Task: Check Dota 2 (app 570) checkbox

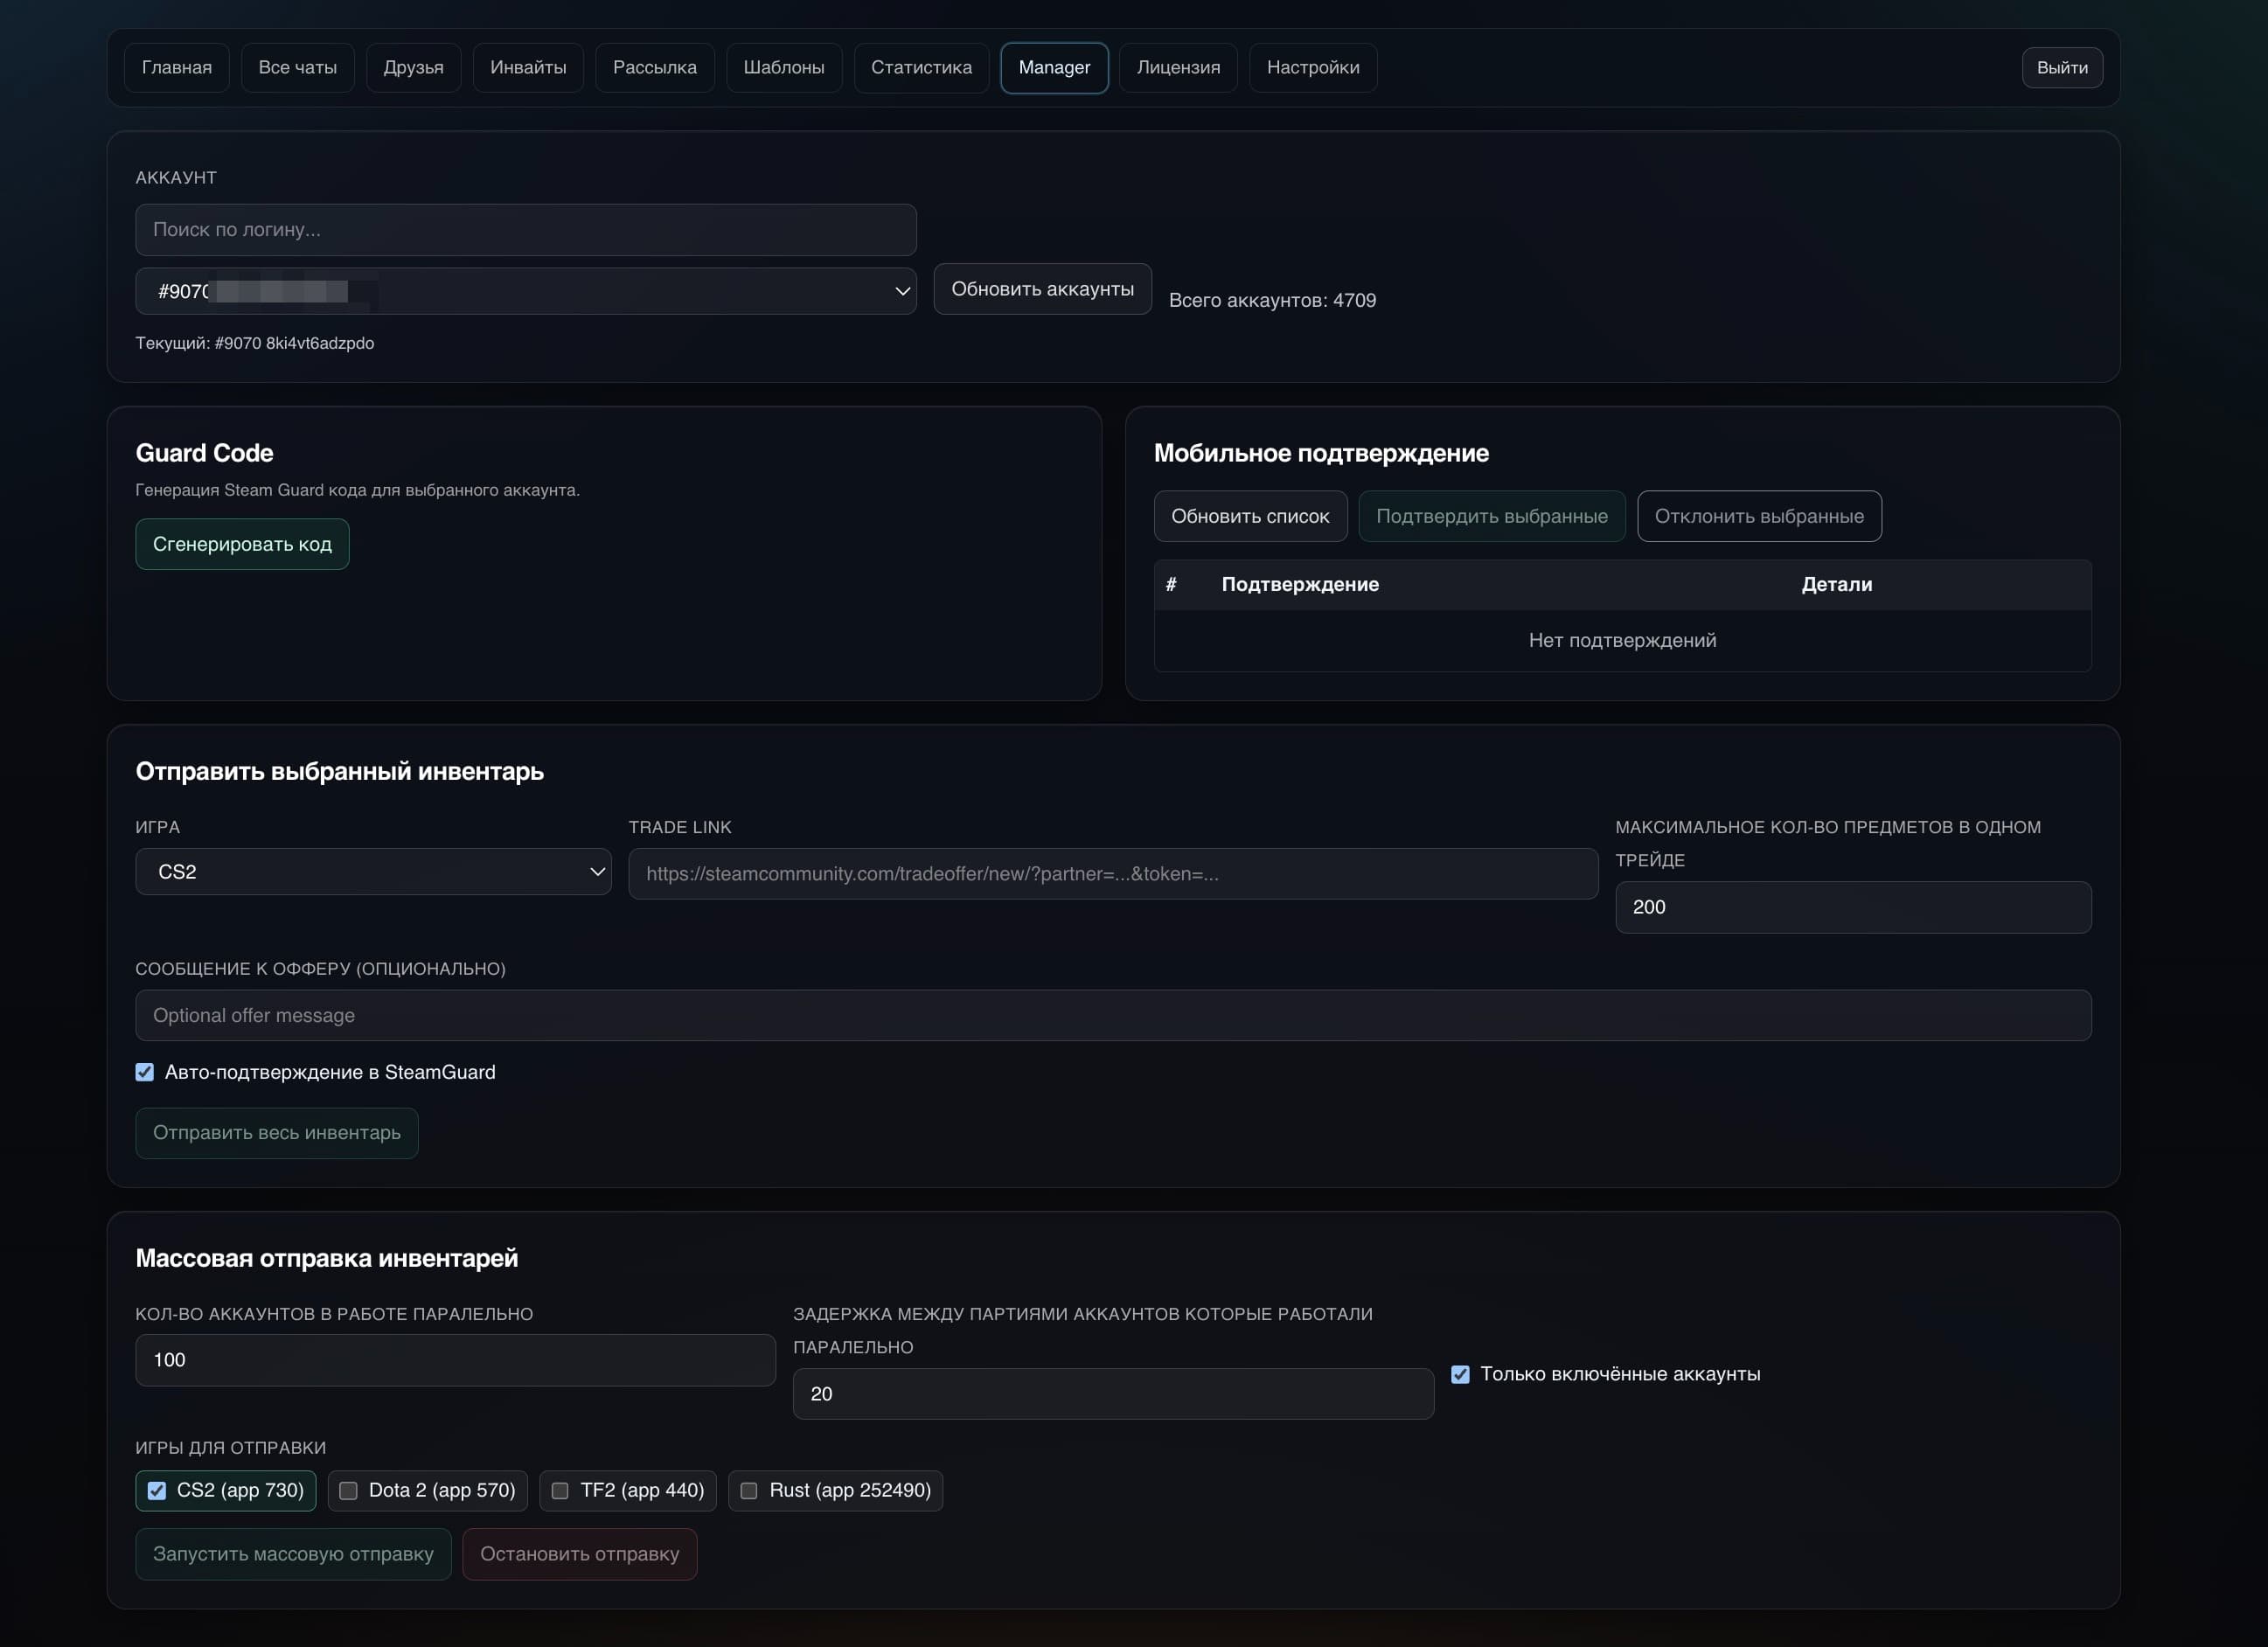Action: point(348,1491)
